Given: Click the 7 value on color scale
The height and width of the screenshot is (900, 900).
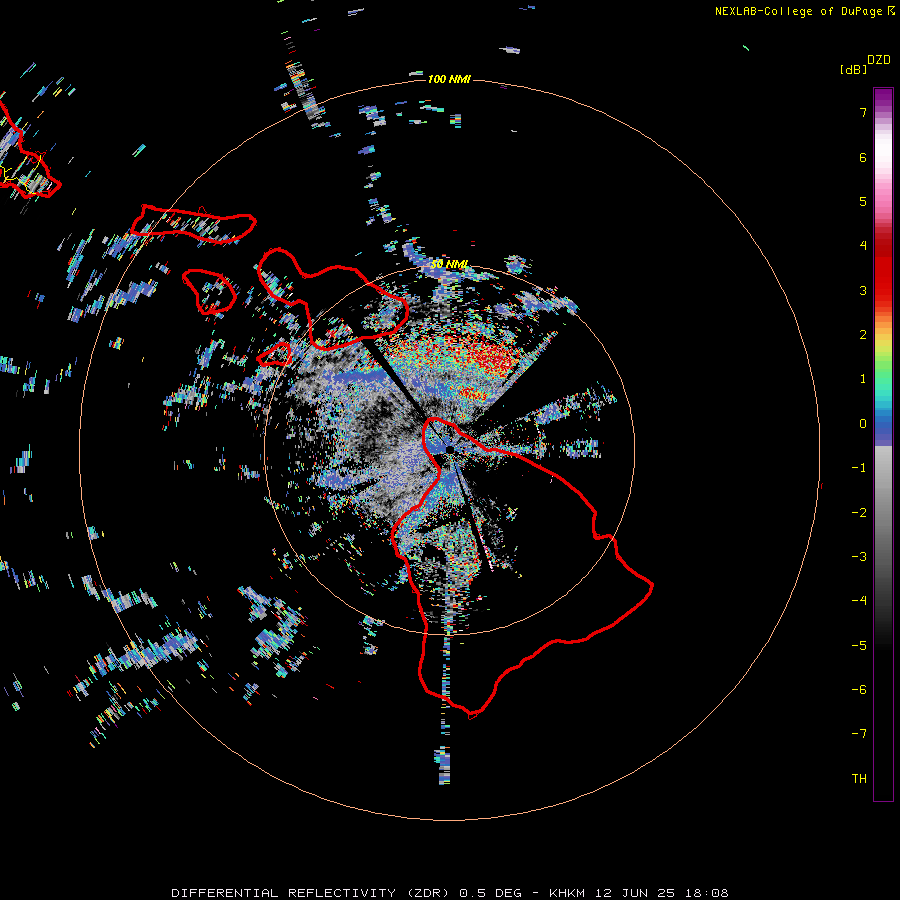Looking at the screenshot, I should (x=863, y=112).
